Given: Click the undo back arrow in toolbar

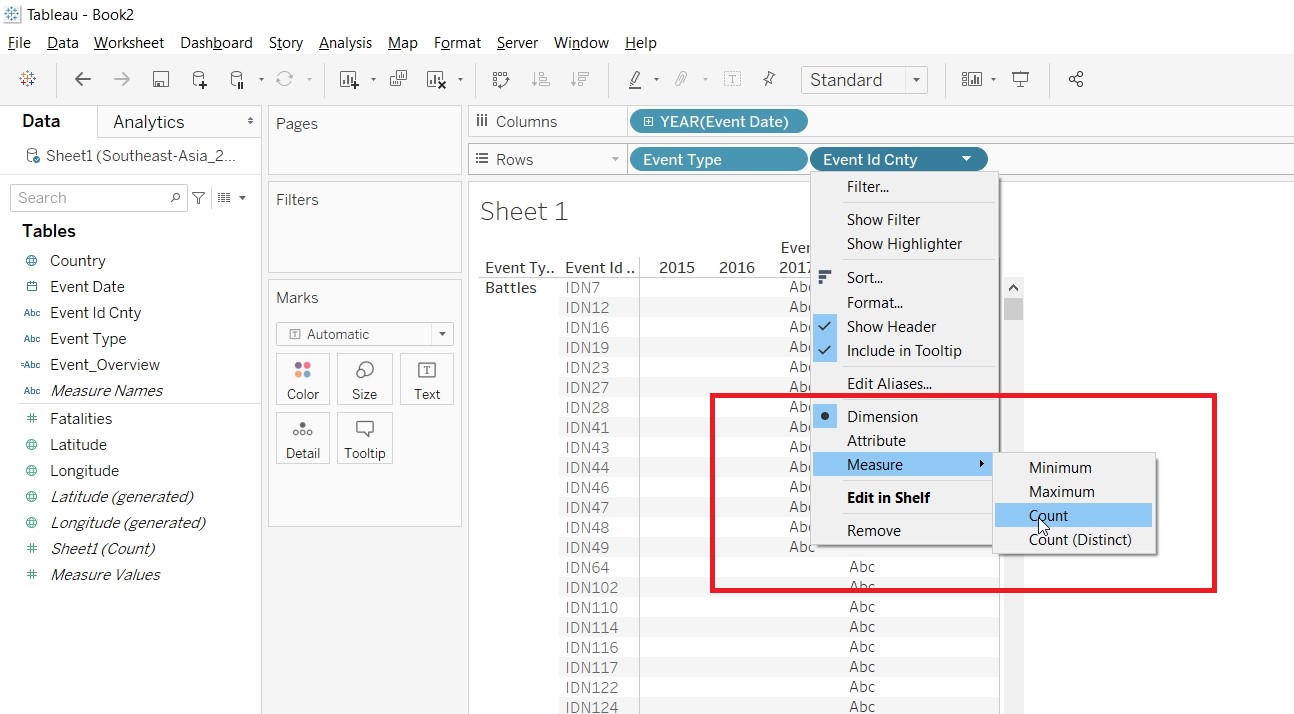Looking at the screenshot, I should click(x=83, y=80).
